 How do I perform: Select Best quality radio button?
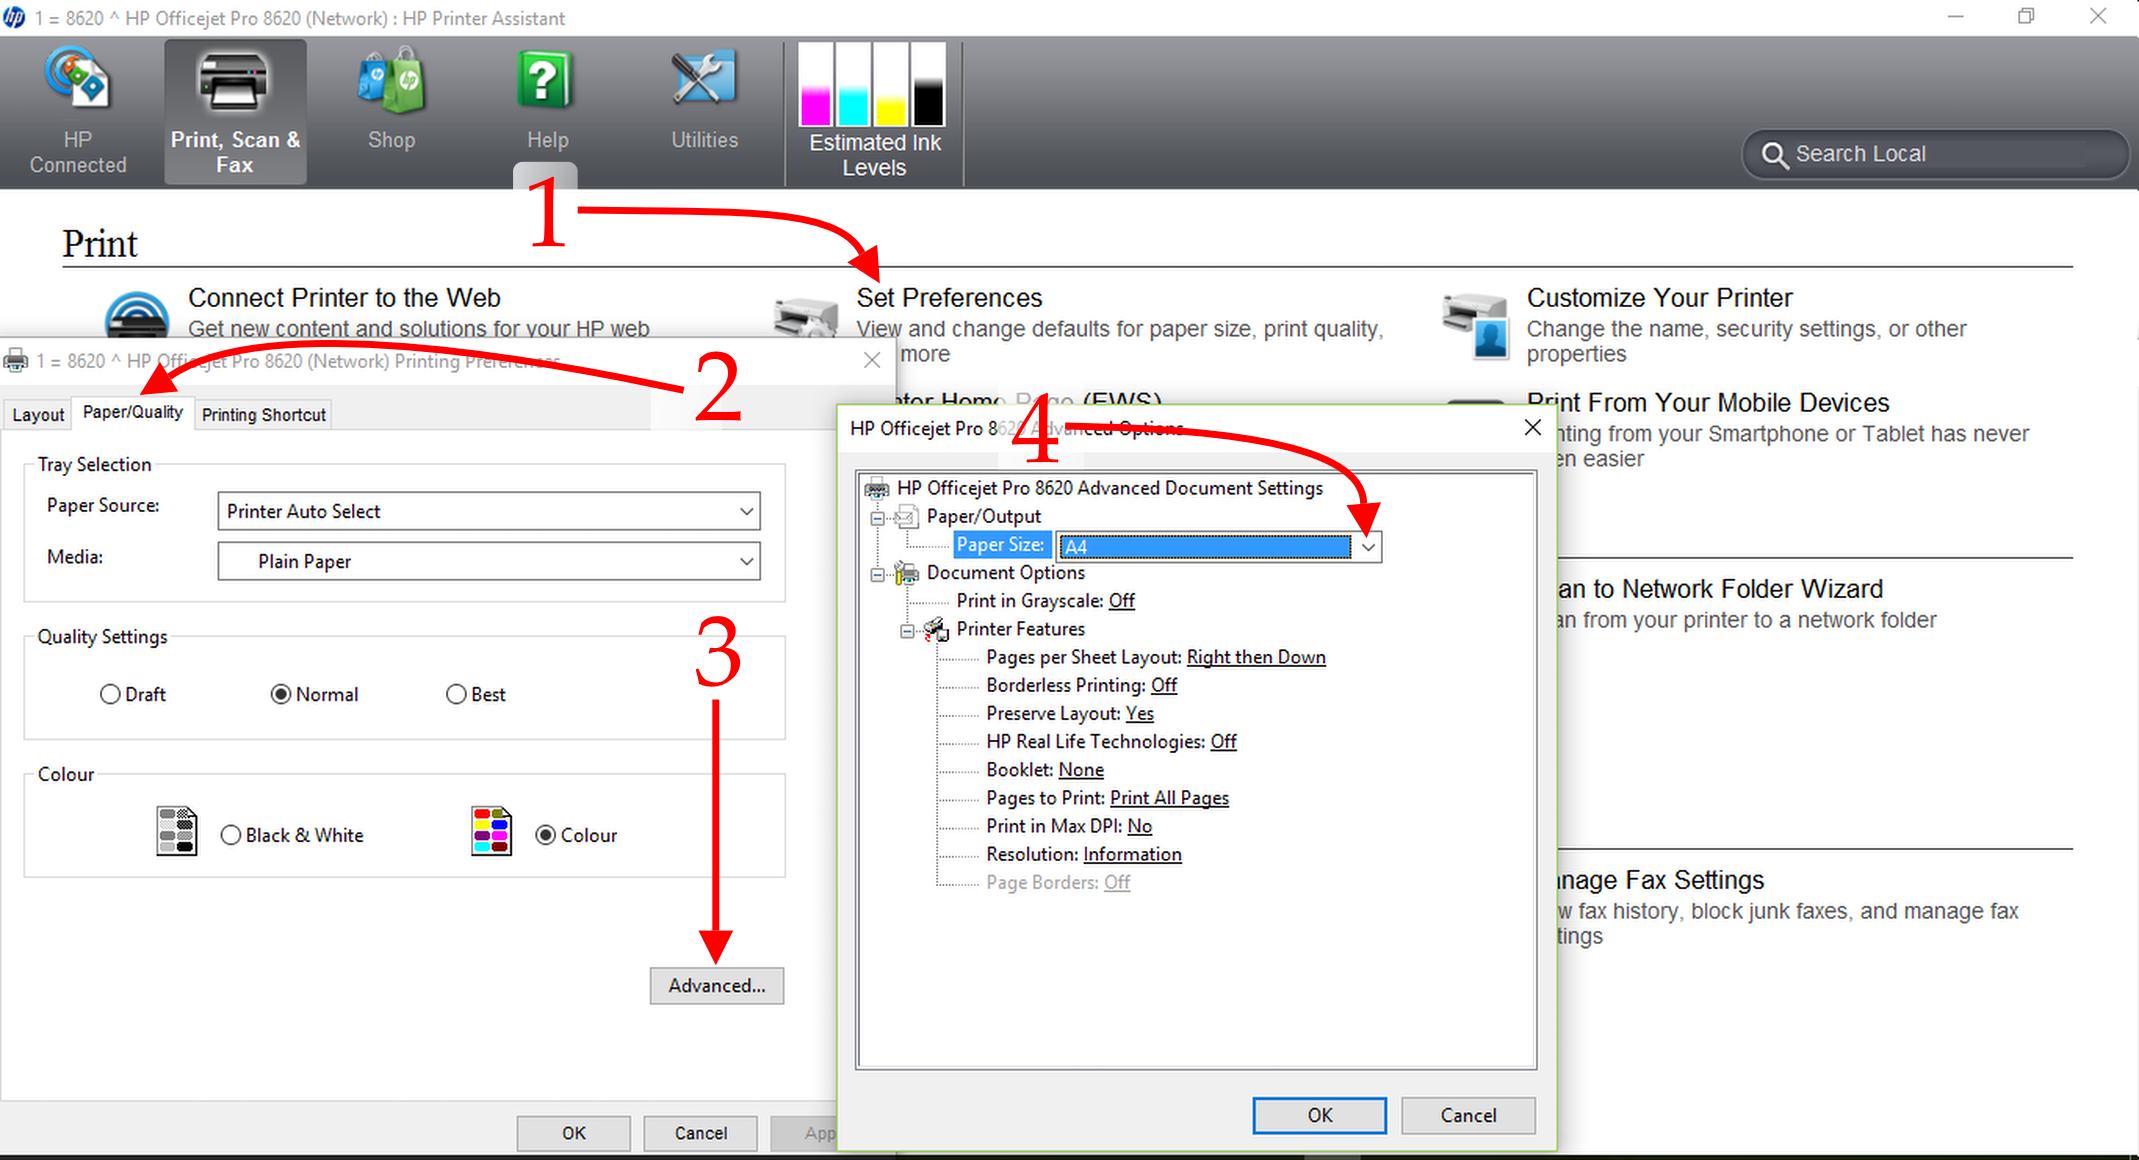coord(456,694)
